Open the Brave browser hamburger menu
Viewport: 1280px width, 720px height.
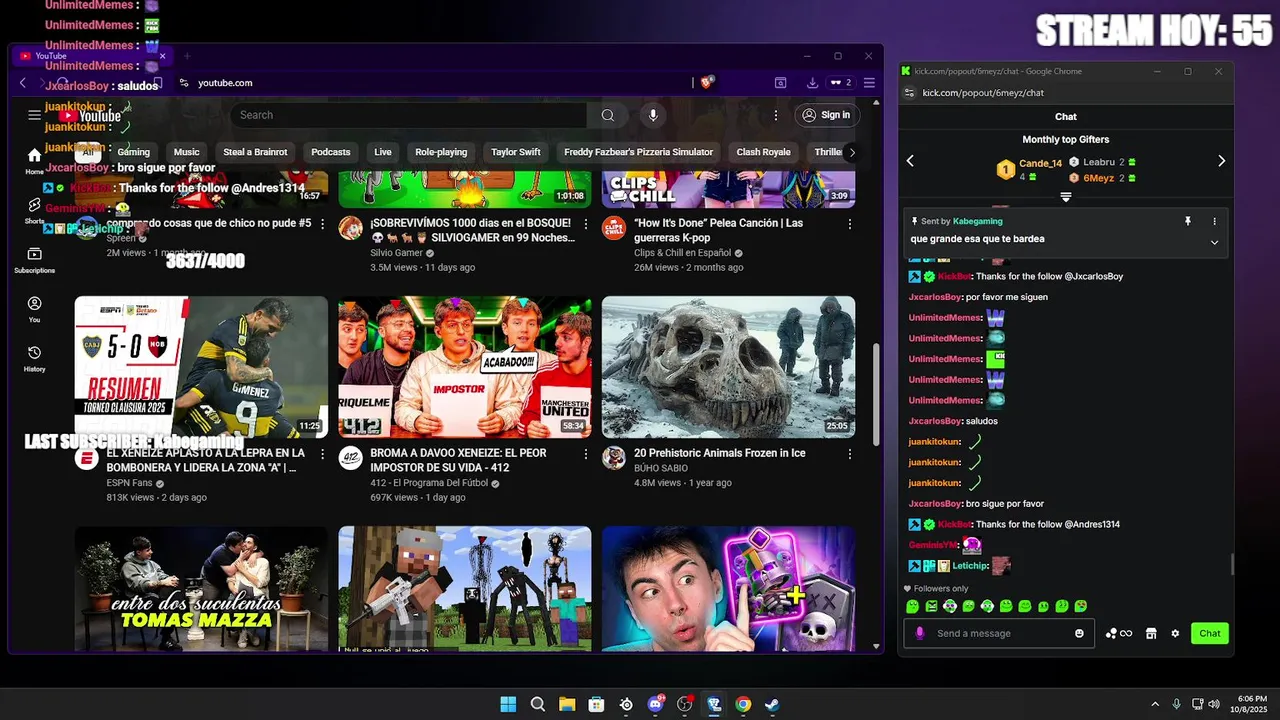coord(869,83)
